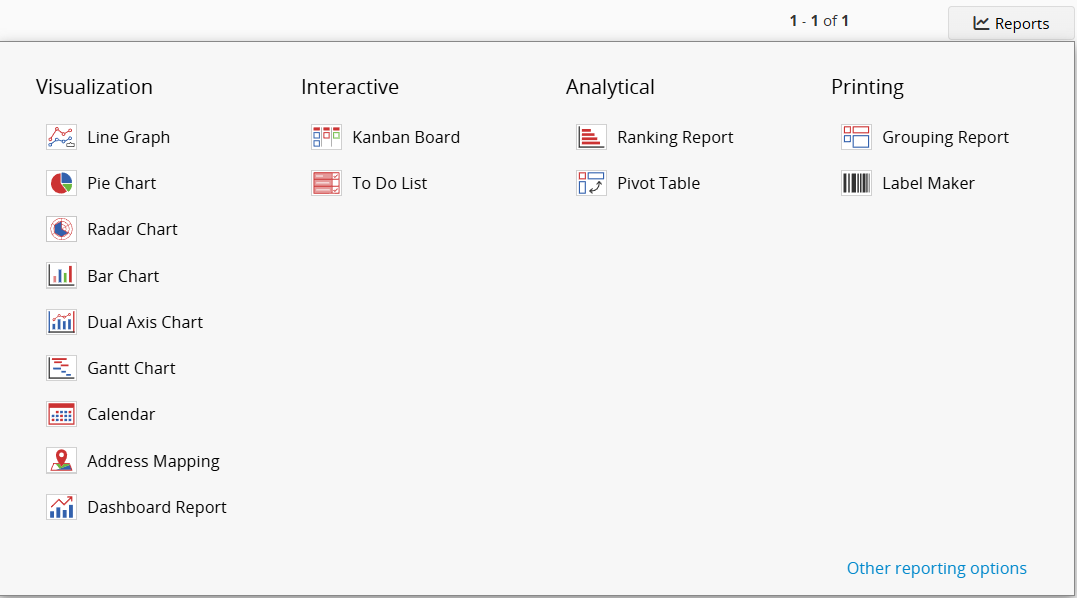1077x598 pixels.
Task: Choose the Dual Axis Chart icon
Action: 61,322
